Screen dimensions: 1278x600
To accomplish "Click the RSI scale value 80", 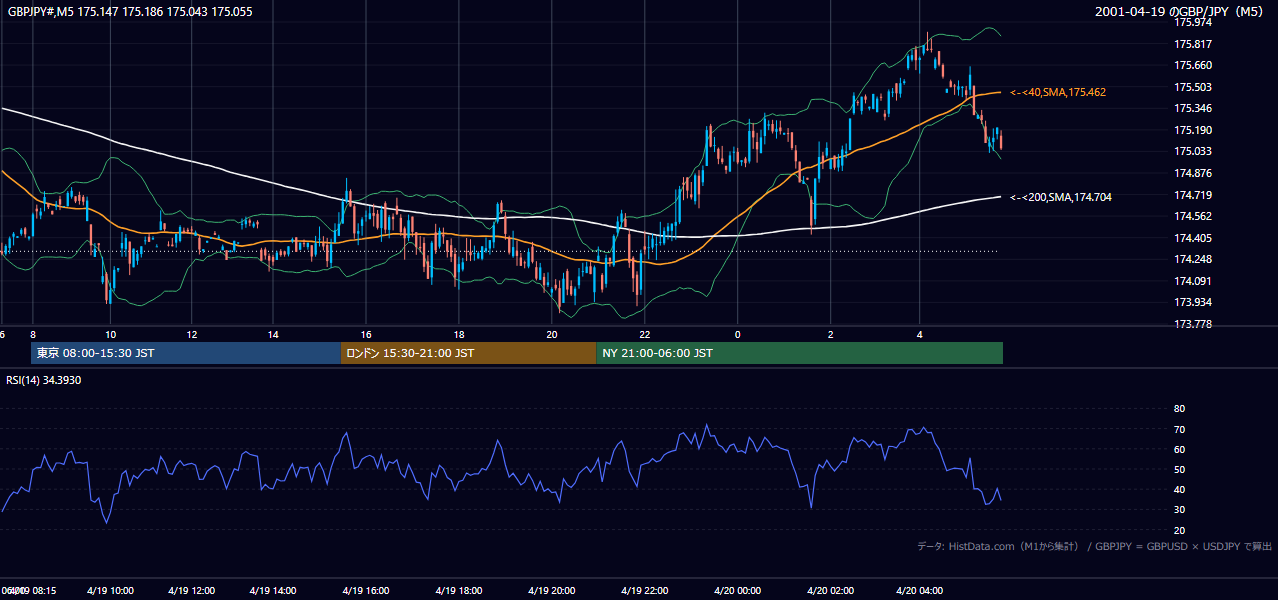I will pos(1179,409).
